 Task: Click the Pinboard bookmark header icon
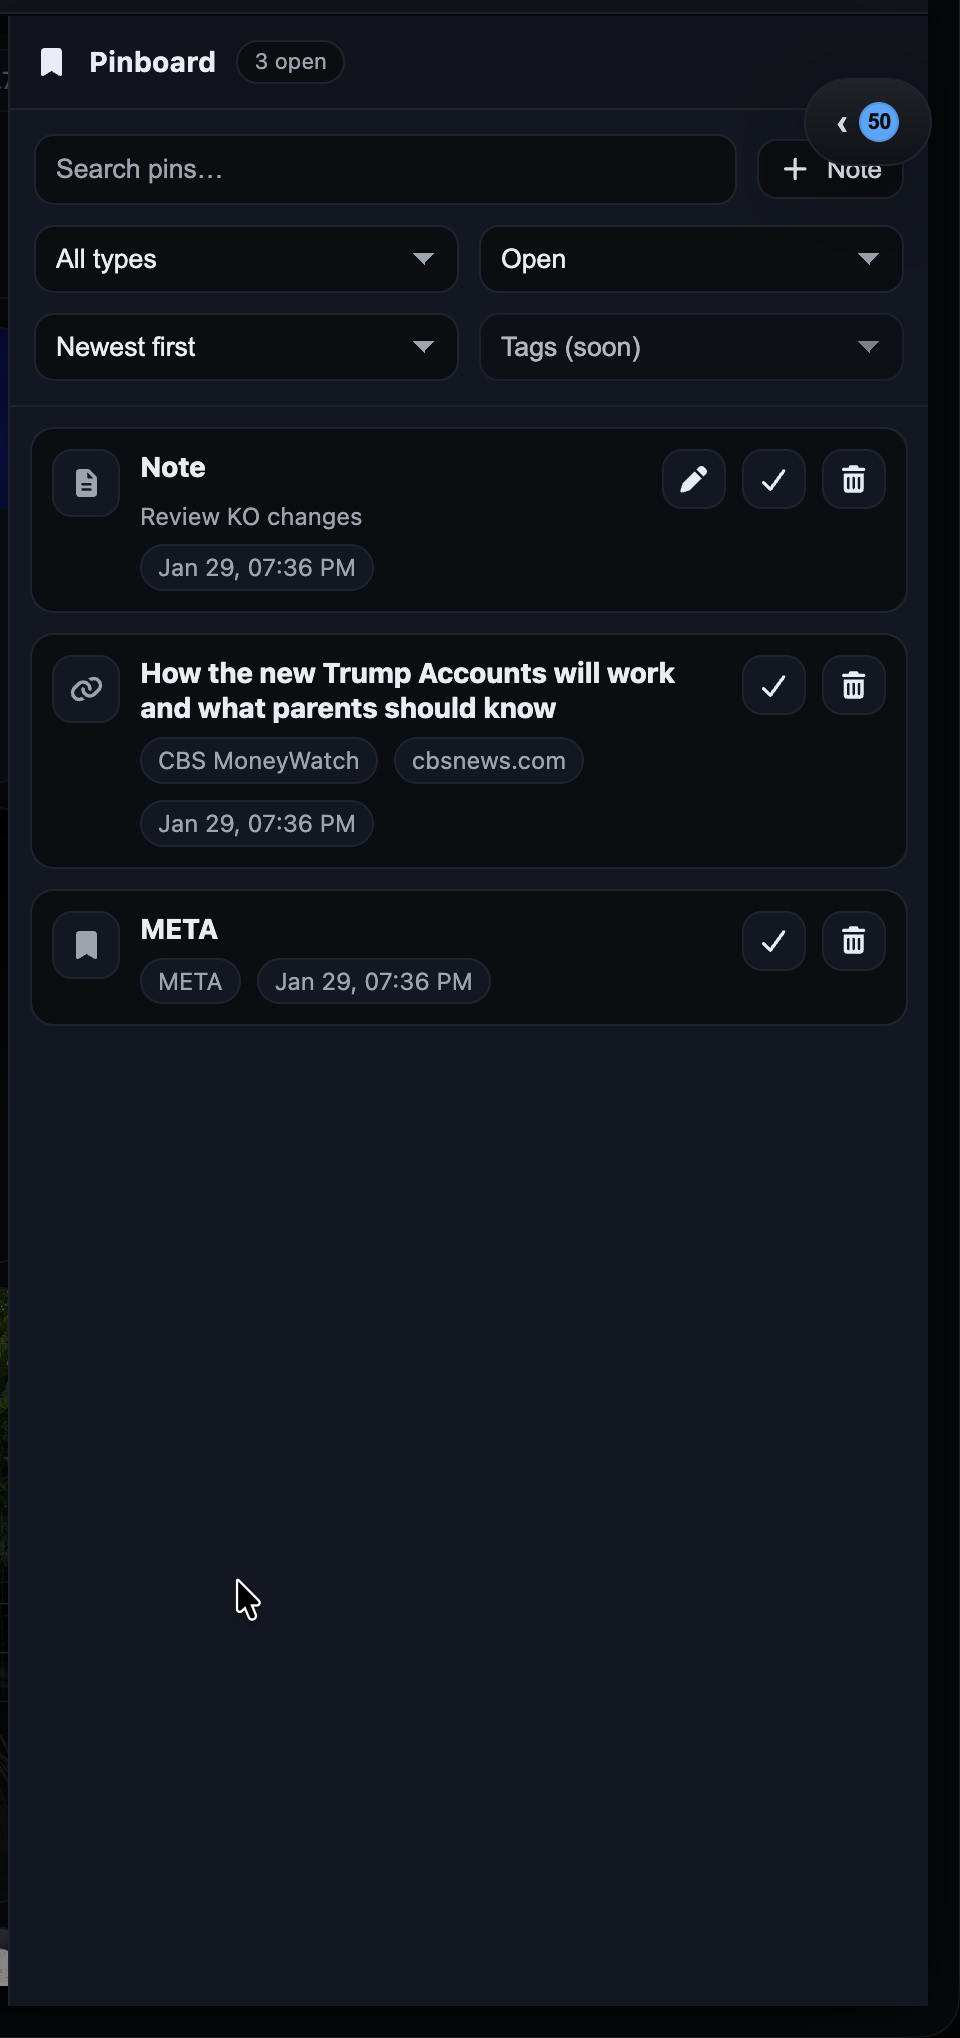coord(51,61)
